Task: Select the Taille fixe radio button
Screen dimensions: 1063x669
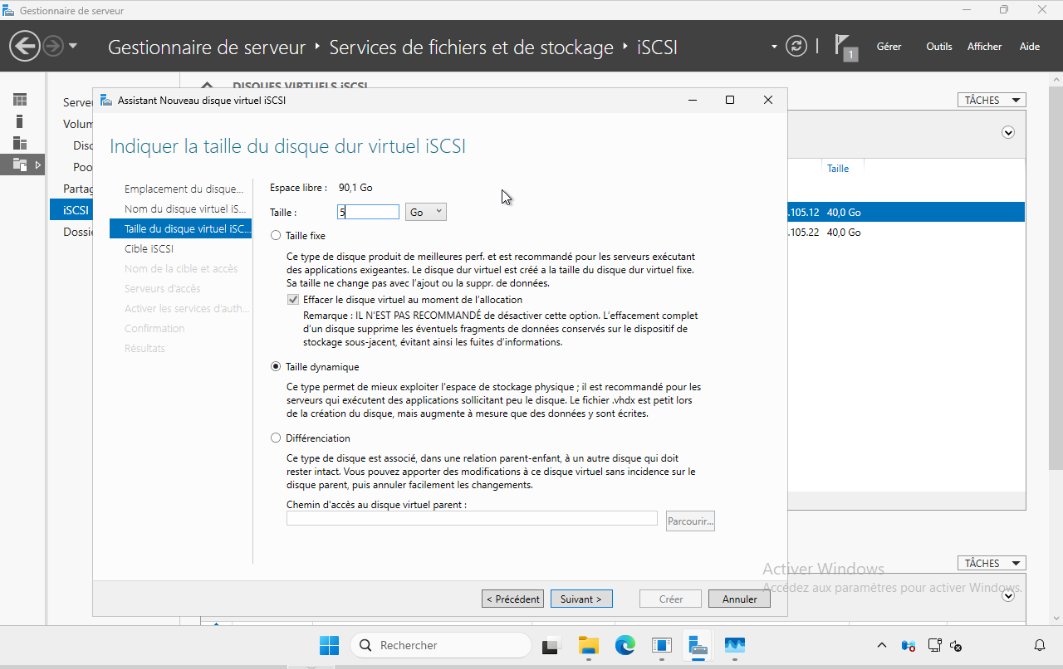Action: tap(276, 235)
